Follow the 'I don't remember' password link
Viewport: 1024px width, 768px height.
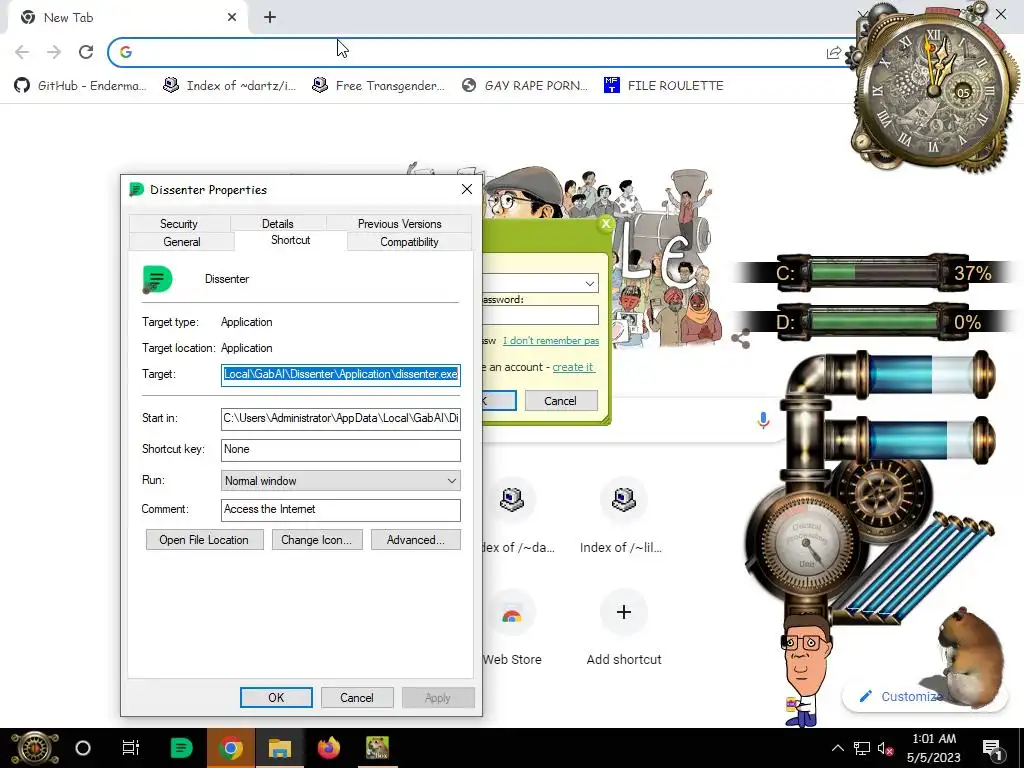coord(551,341)
